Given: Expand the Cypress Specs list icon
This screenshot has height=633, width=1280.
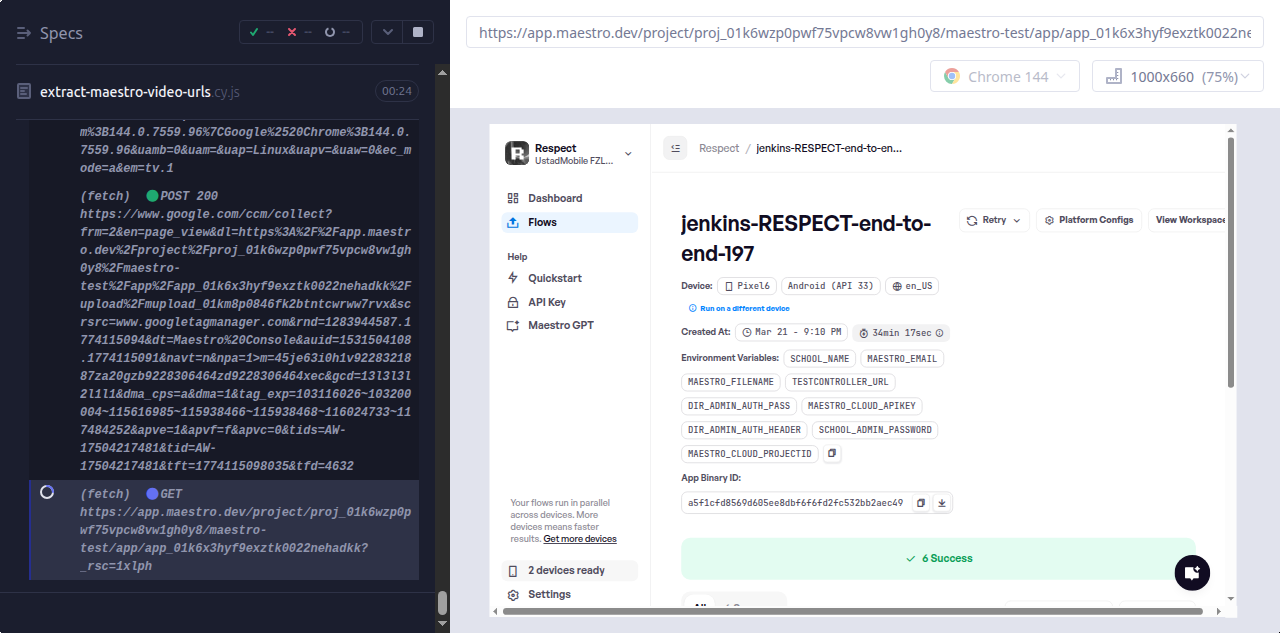Looking at the screenshot, I should point(24,33).
